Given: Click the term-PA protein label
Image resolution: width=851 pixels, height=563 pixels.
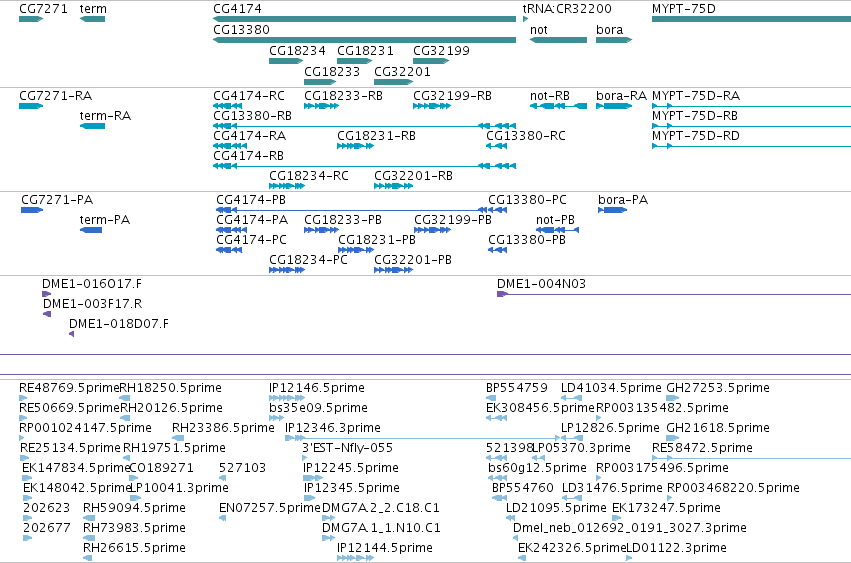Looking at the screenshot, I should [105, 220].
